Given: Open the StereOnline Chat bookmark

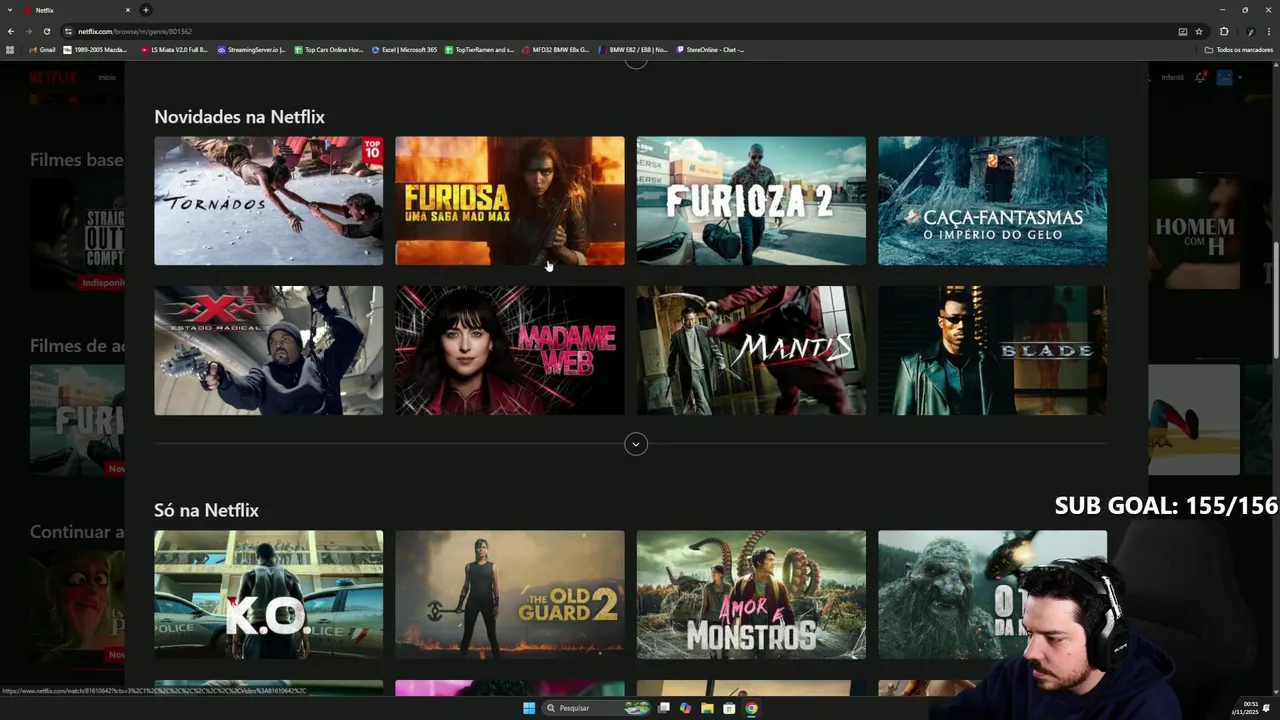Looking at the screenshot, I should [x=710, y=49].
